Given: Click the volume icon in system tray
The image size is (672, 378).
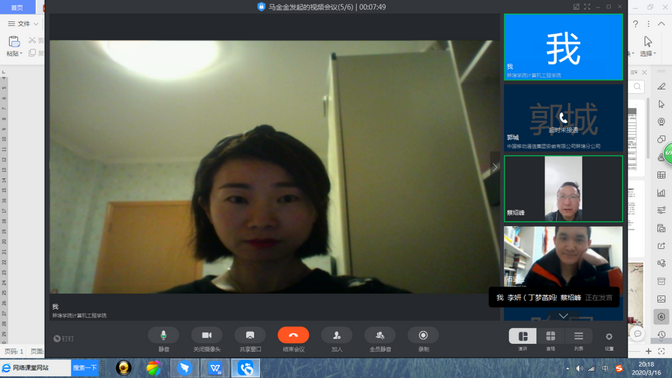Looking at the screenshot, I should [x=579, y=368].
